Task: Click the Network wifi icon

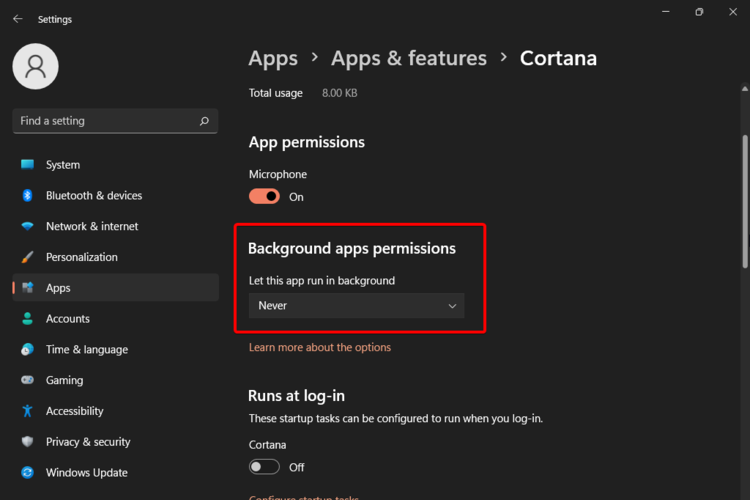Action: pyautogui.click(x=27, y=226)
